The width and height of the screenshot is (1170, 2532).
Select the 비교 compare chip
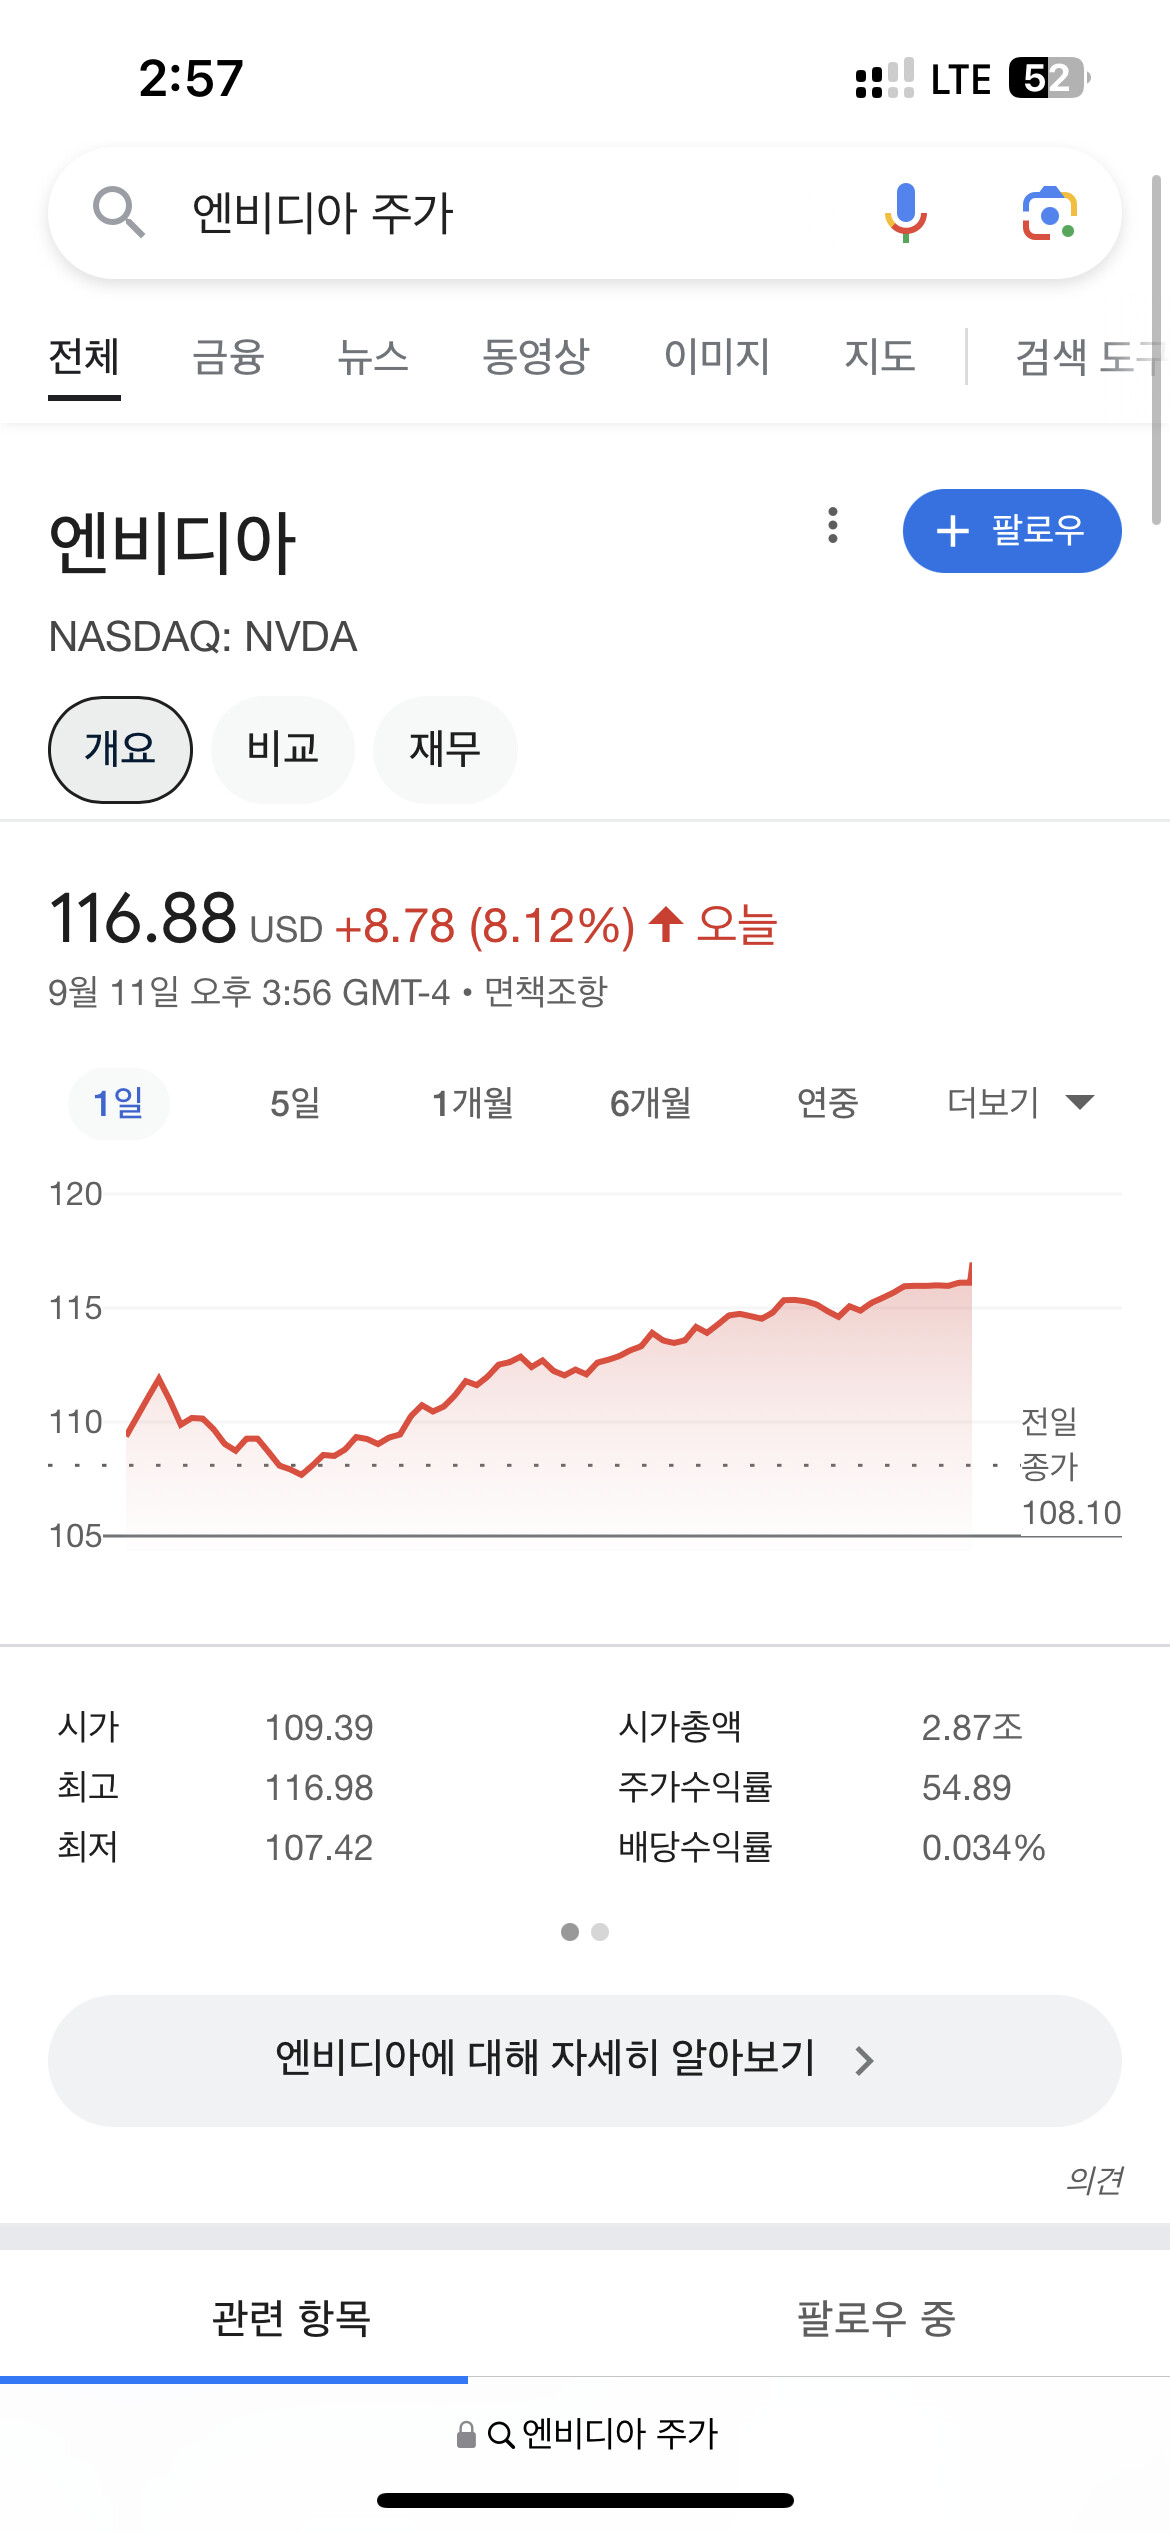point(283,749)
